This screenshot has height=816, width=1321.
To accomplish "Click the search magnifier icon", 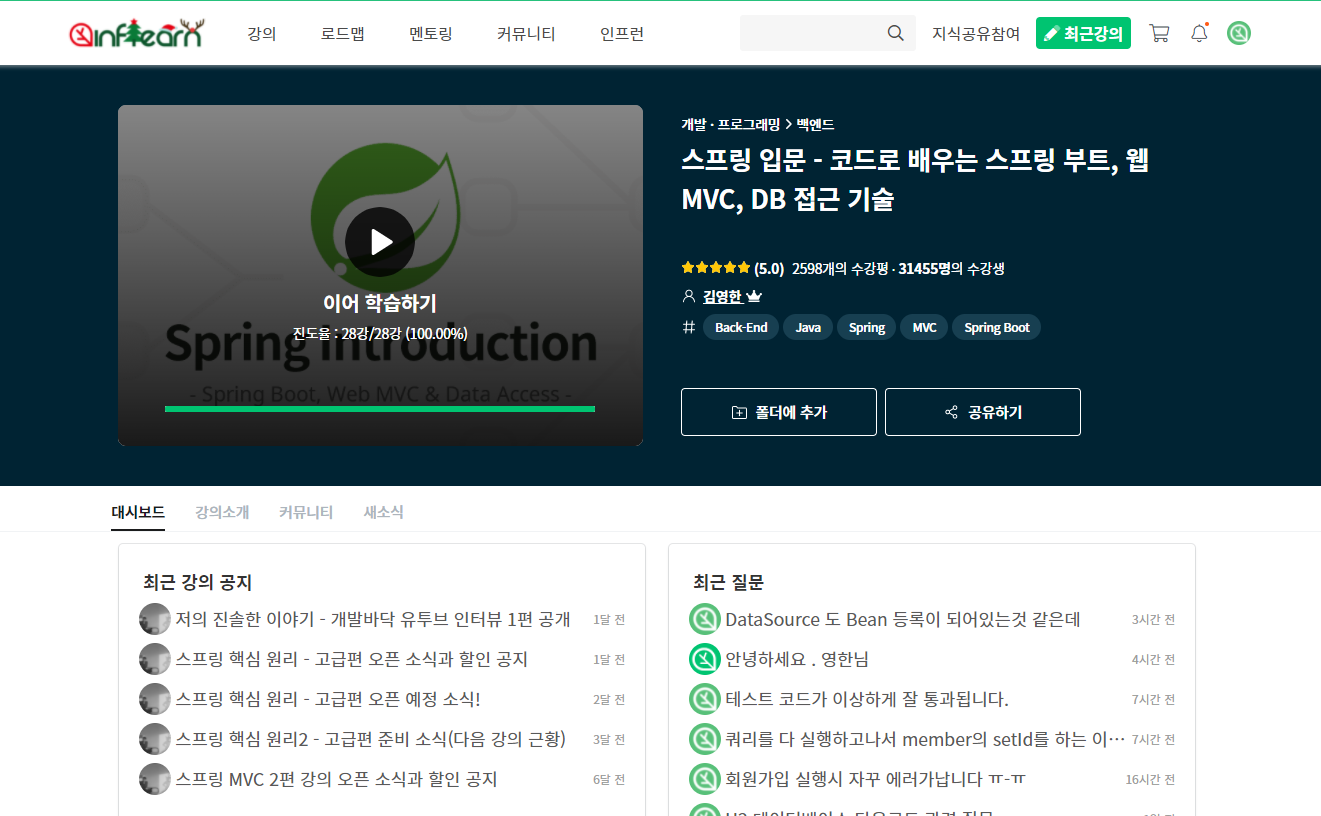I will click(x=895, y=33).
